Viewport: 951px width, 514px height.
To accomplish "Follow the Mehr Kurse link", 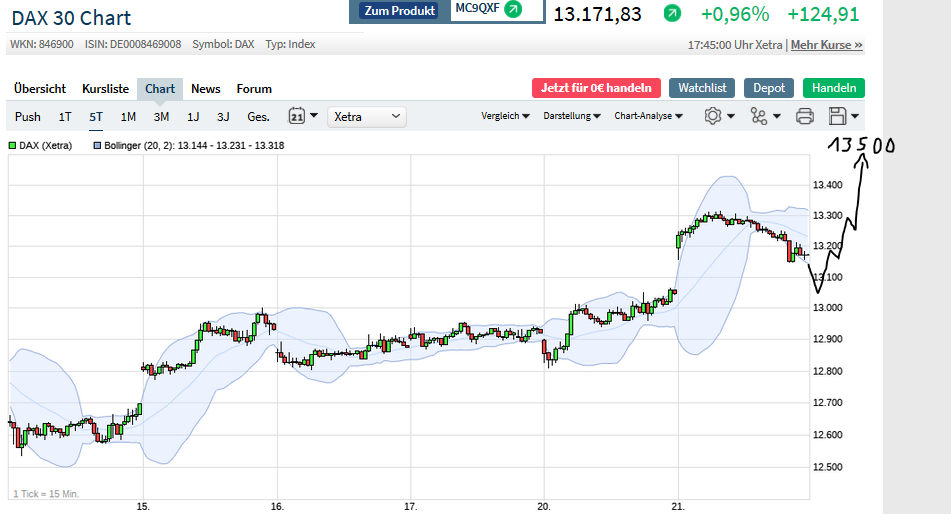I will click(x=827, y=45).
